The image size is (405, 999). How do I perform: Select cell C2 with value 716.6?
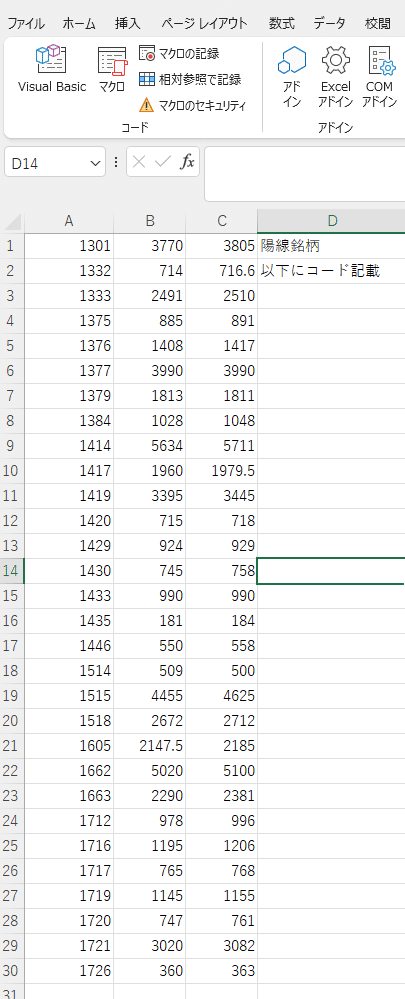point(222,271)
